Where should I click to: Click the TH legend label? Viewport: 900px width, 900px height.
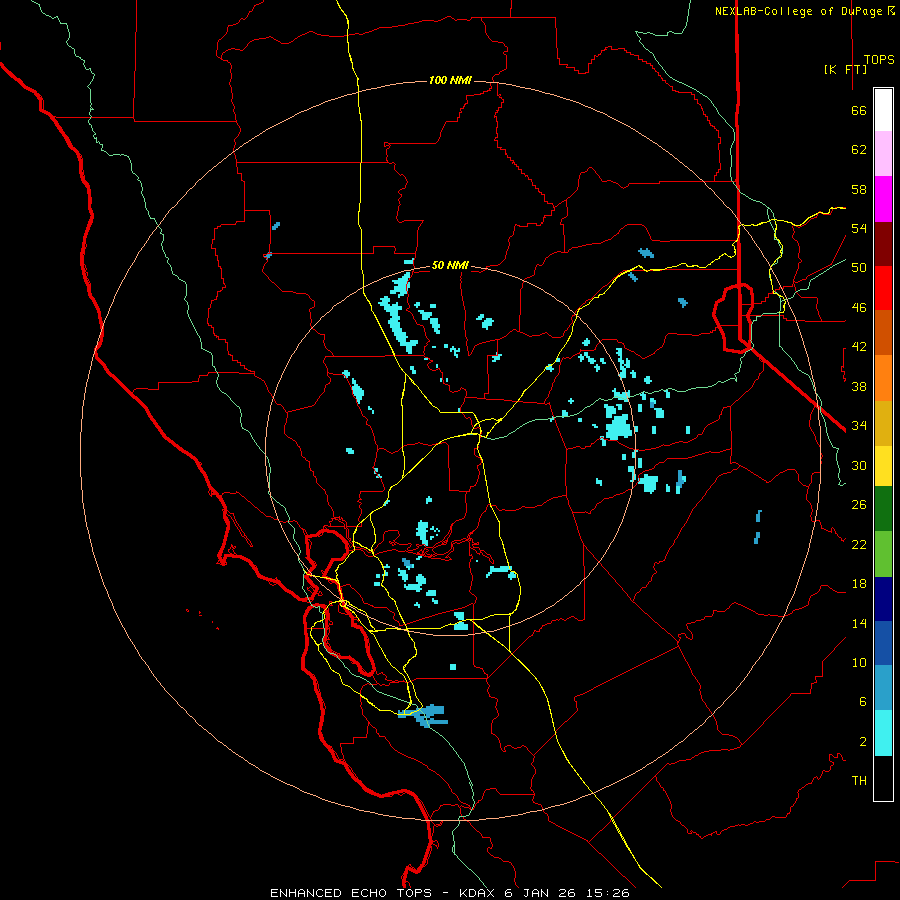(x=859, y=781)
